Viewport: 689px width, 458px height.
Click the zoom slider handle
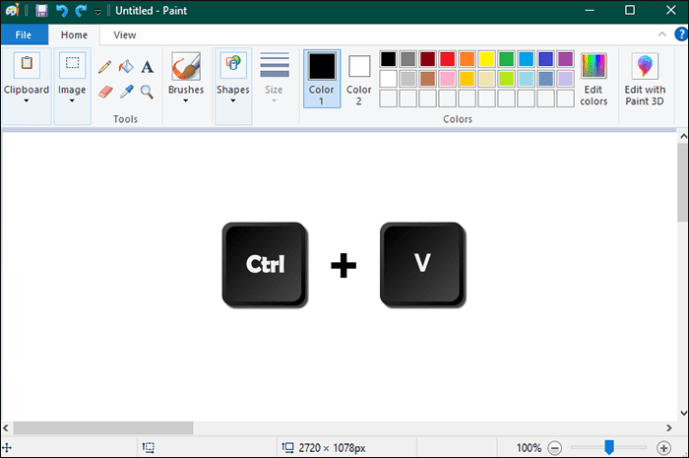609,447
